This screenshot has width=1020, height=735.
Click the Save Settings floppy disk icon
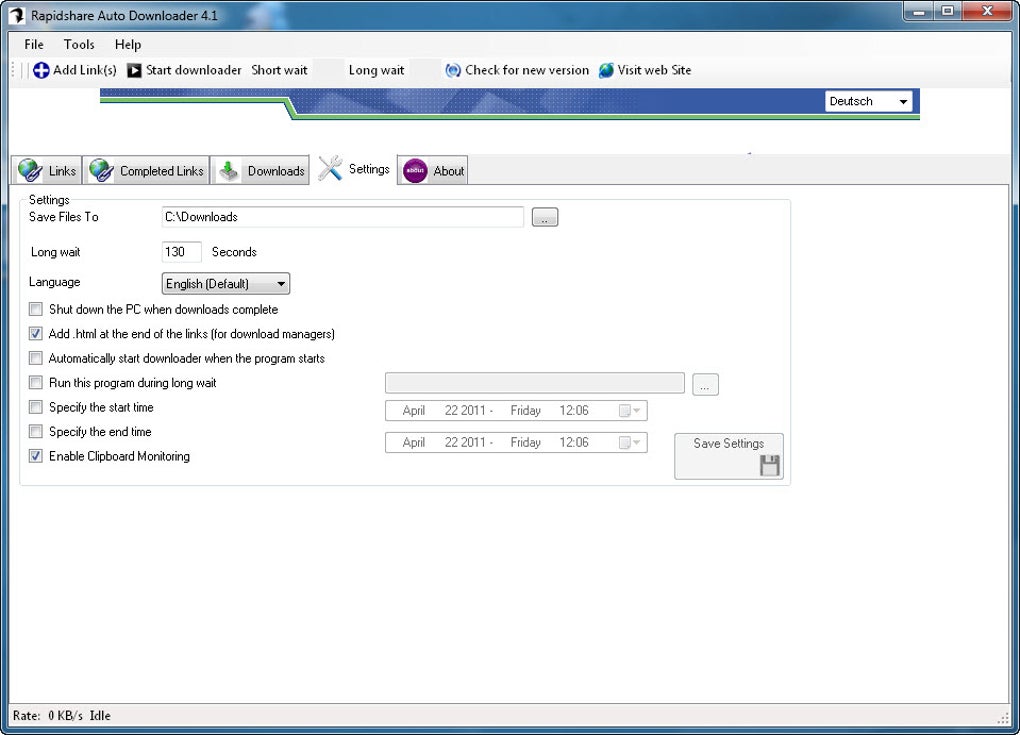(x=768, y=463)
